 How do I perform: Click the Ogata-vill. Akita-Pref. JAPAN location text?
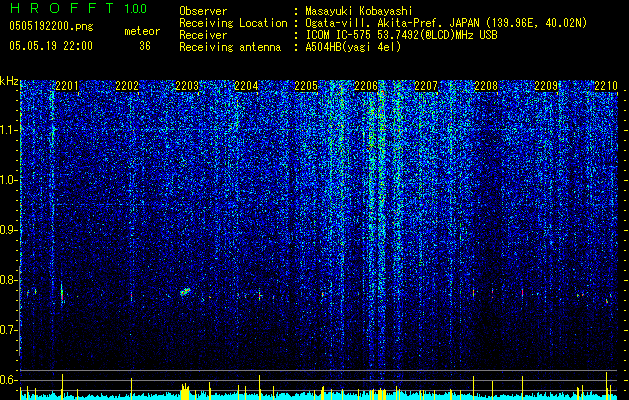(446, 23)
